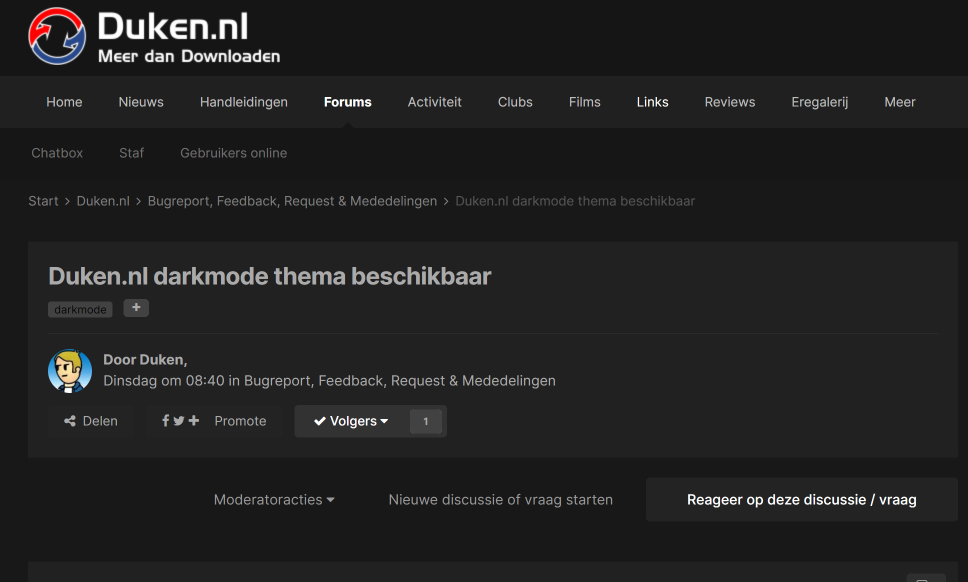This screenshot has height=582, width=968.
Task: Click Nieuwe discussie of vraag starten
Action: pyautogui.click(x=501, y=500)
